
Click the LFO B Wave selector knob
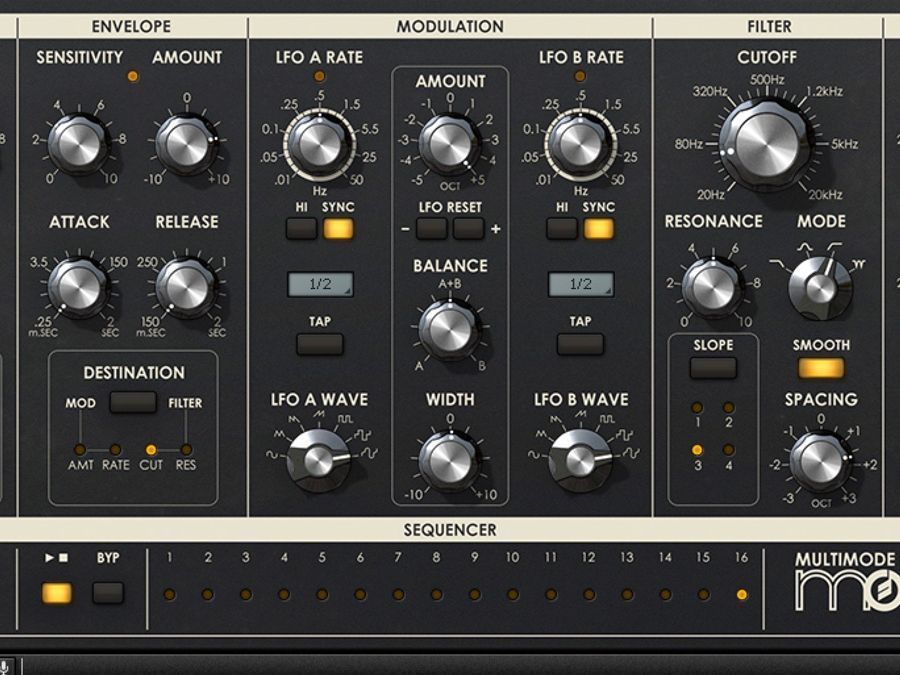[x=580, y=460]
